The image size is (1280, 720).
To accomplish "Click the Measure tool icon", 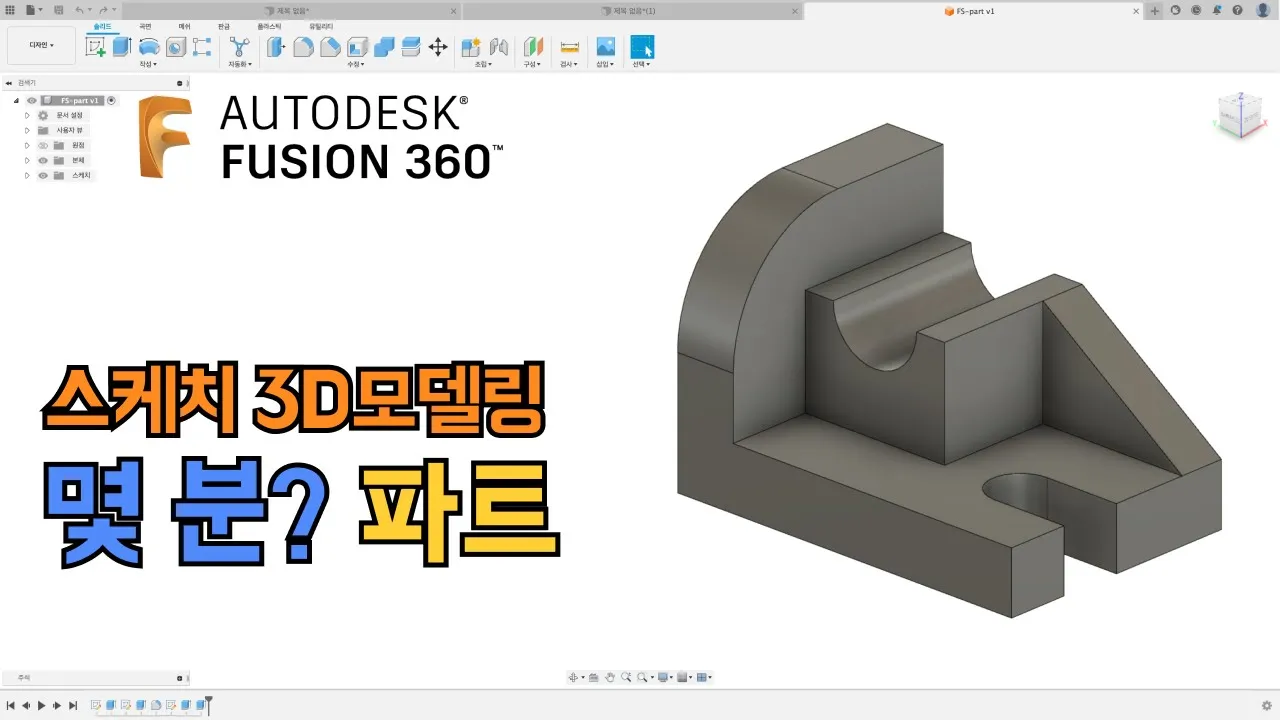I will (x=570, y=47).
